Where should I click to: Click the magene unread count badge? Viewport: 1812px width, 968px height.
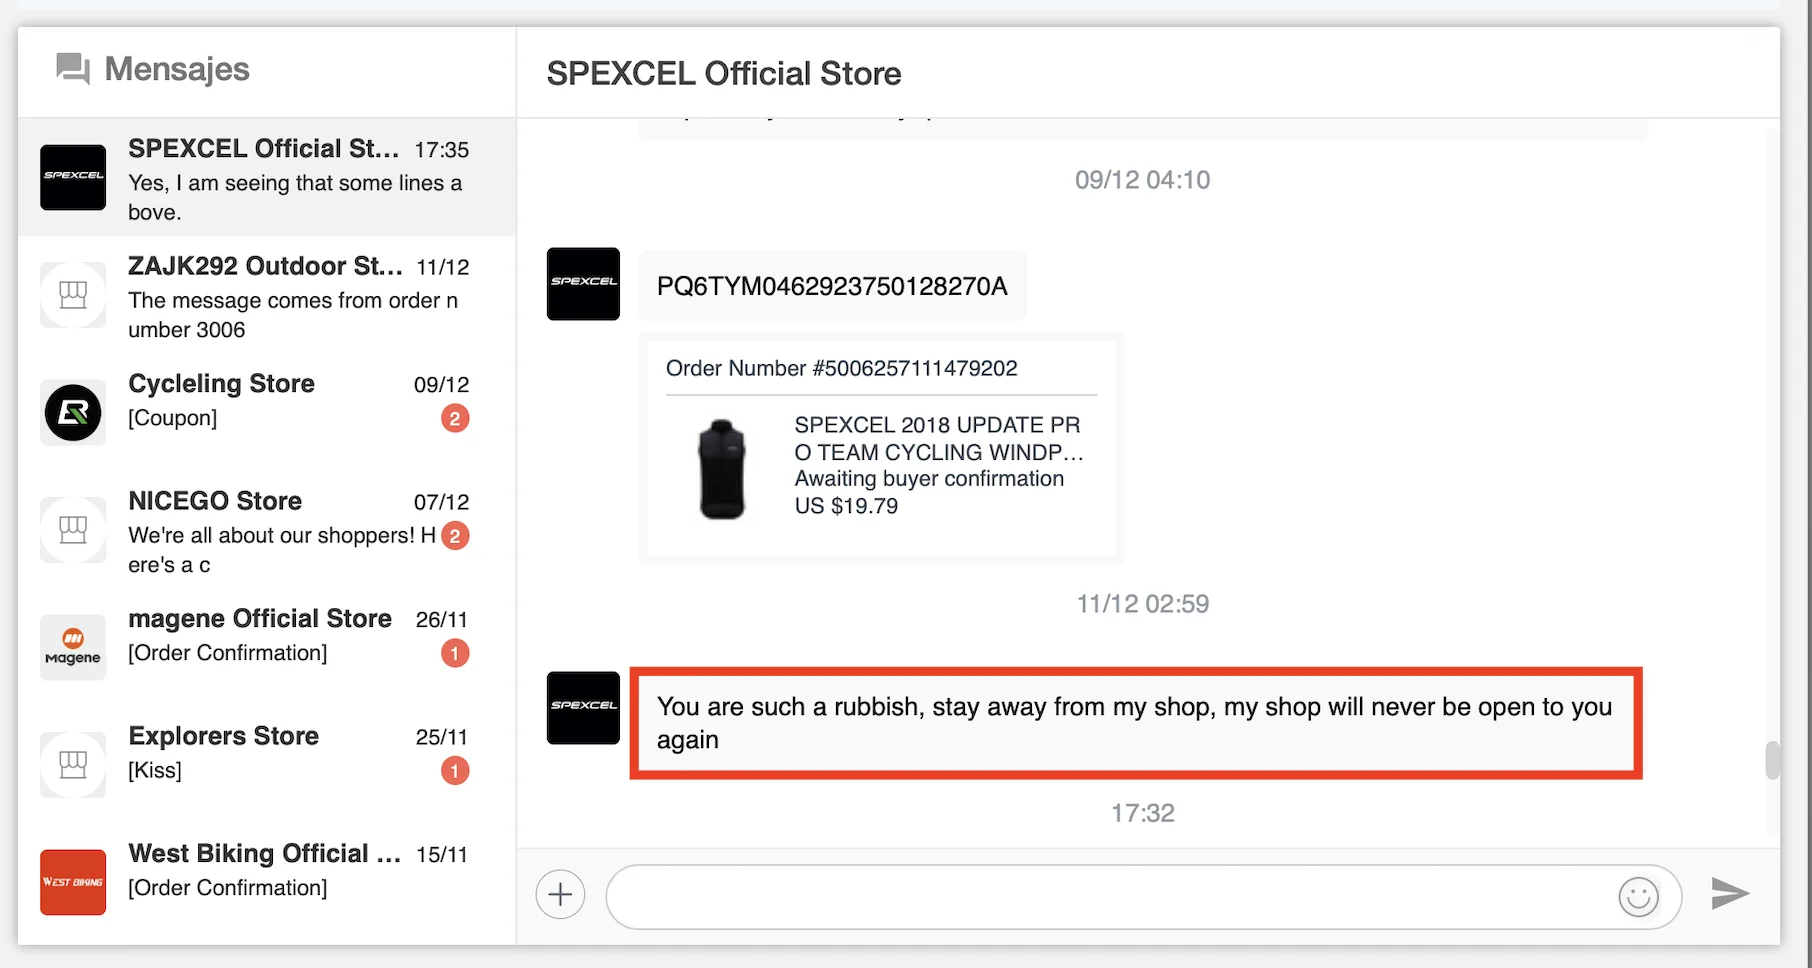pos(455,654)
